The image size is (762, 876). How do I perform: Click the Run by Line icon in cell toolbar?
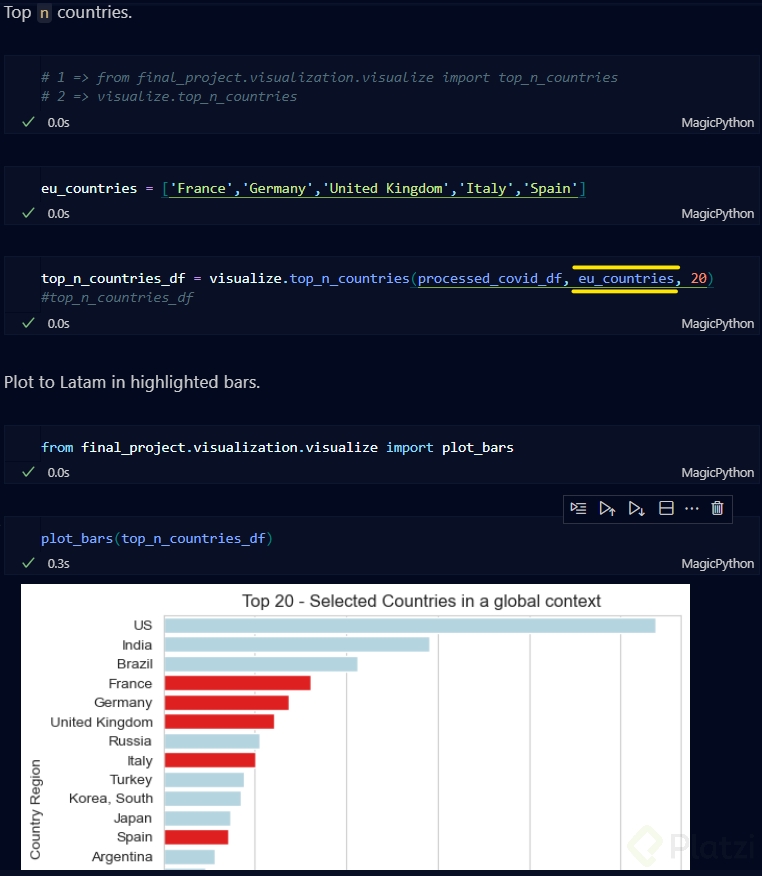[x=579, y=508]
